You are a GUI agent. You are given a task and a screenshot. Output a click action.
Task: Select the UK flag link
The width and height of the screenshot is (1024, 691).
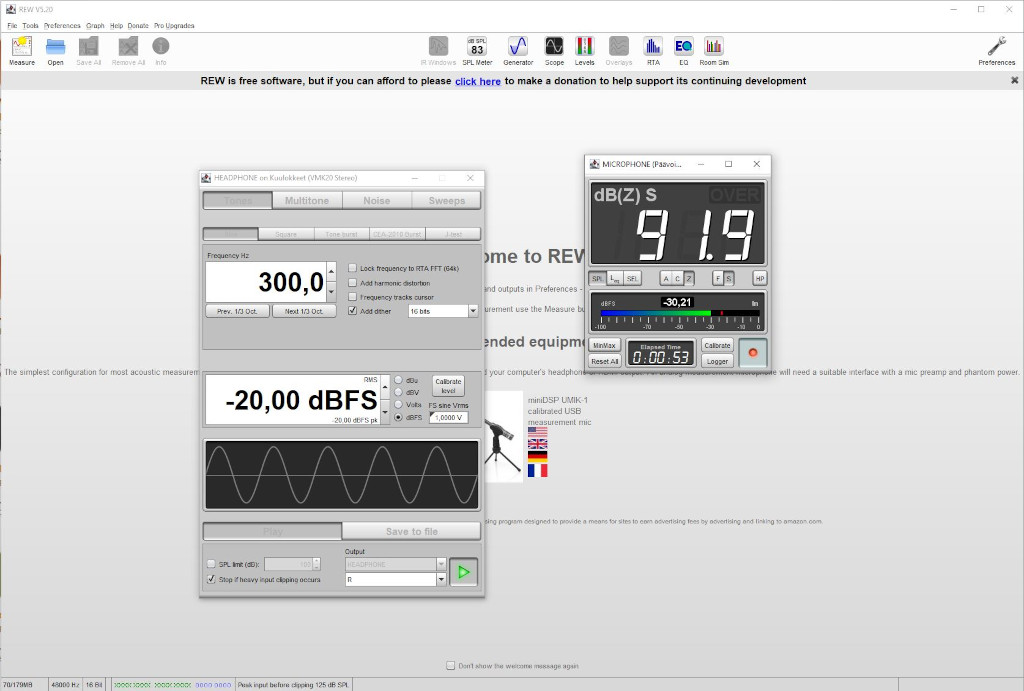point(537,444)
